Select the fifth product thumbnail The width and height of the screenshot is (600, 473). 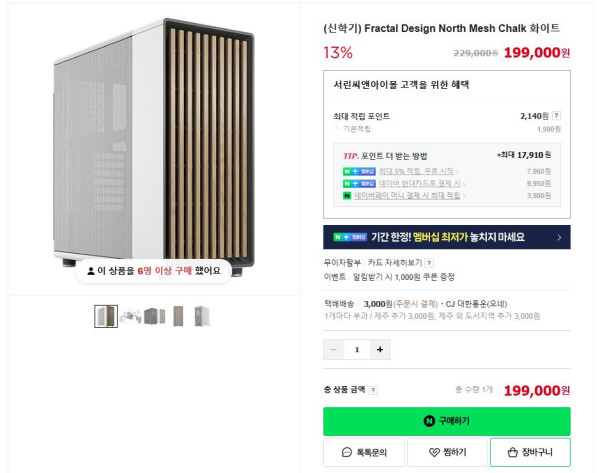202,316
